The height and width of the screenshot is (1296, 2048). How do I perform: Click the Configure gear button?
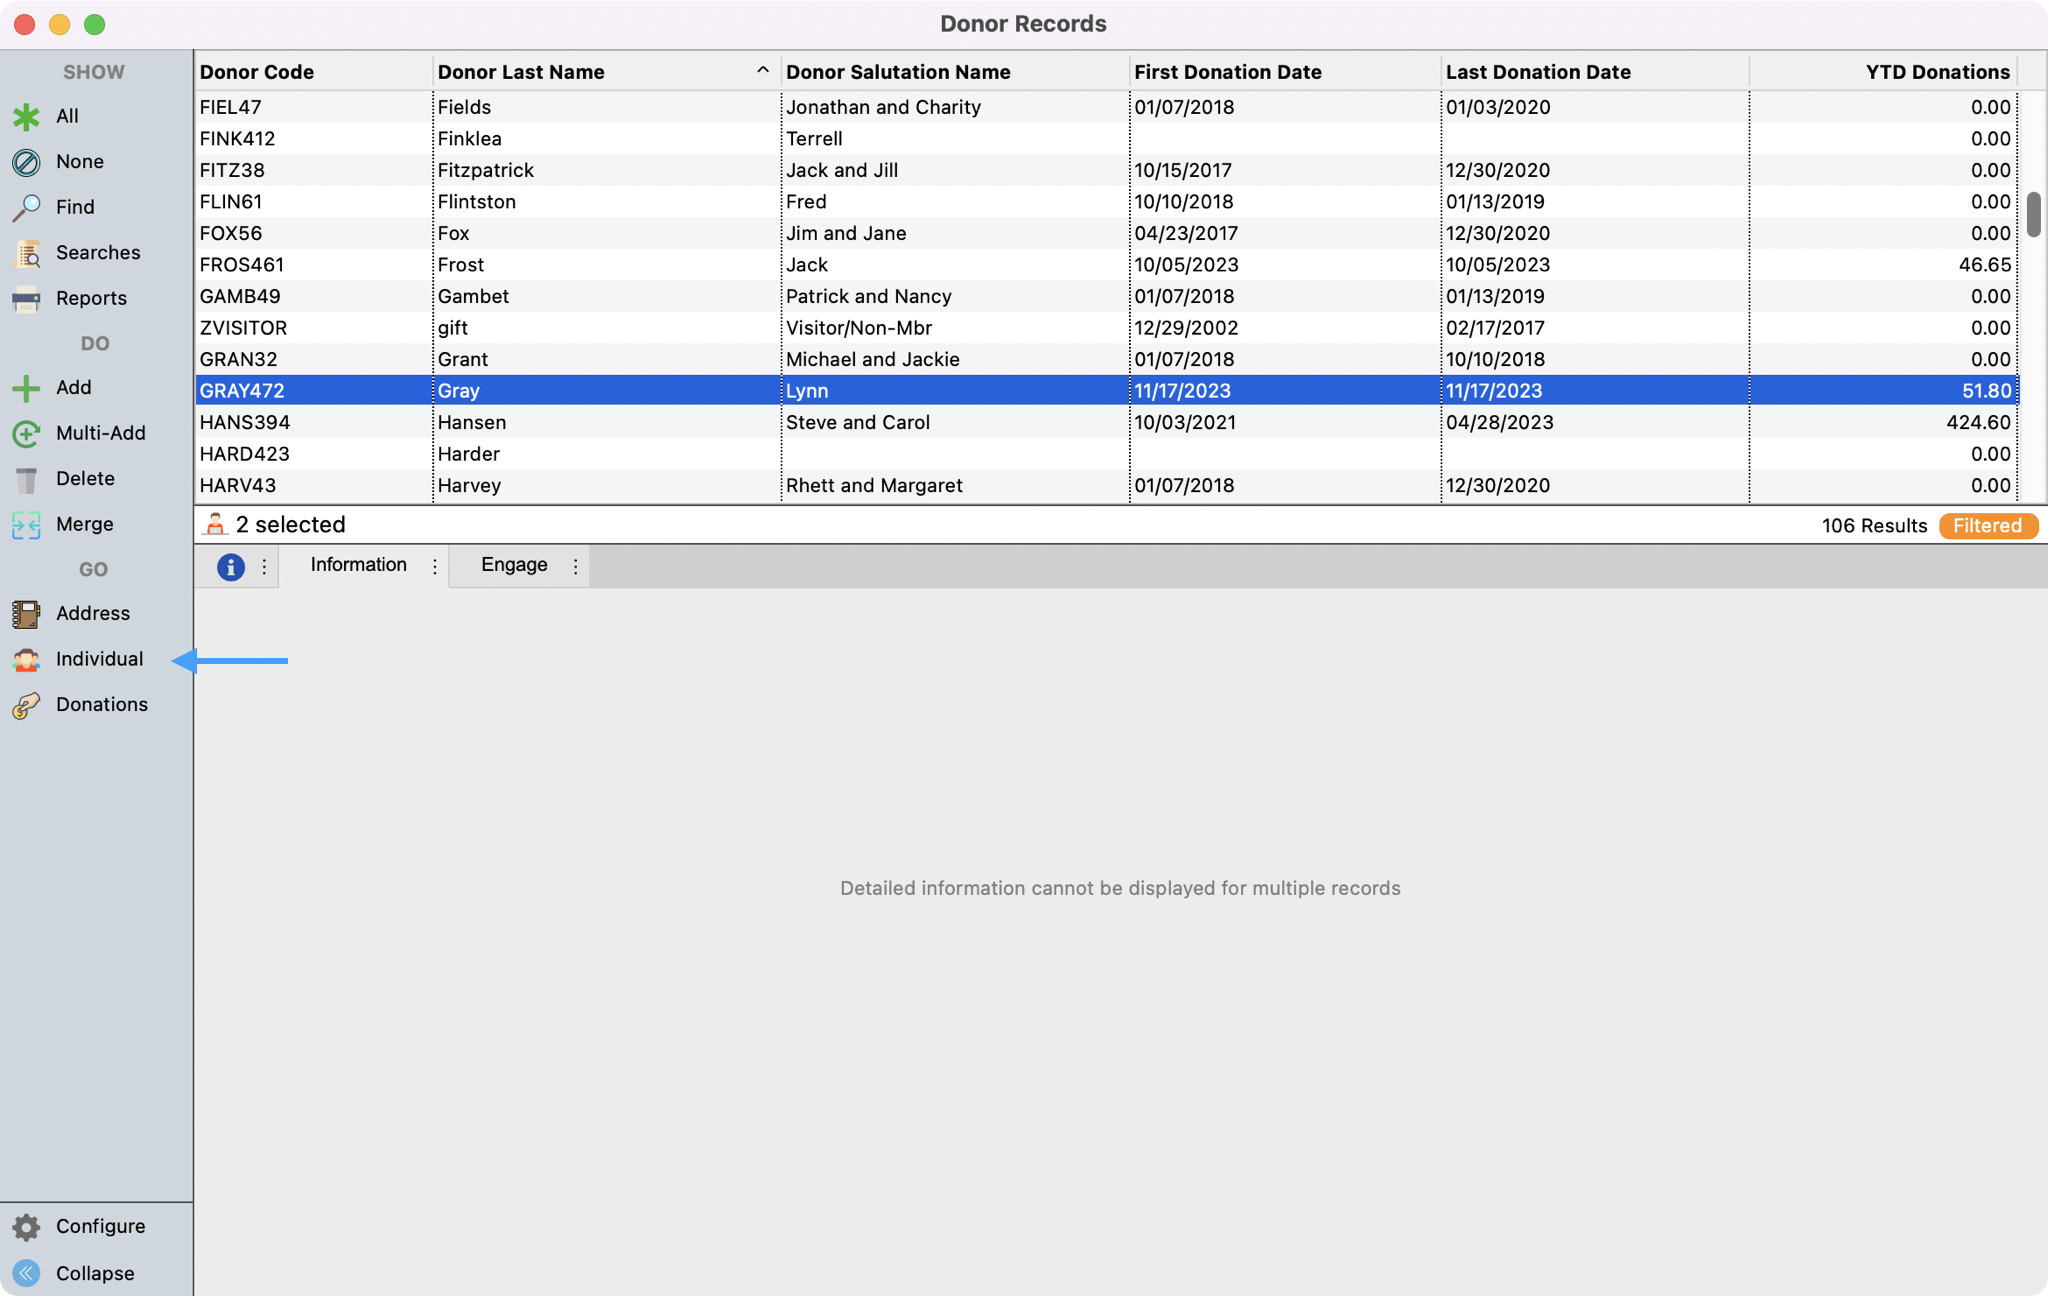click(26, 1226)
